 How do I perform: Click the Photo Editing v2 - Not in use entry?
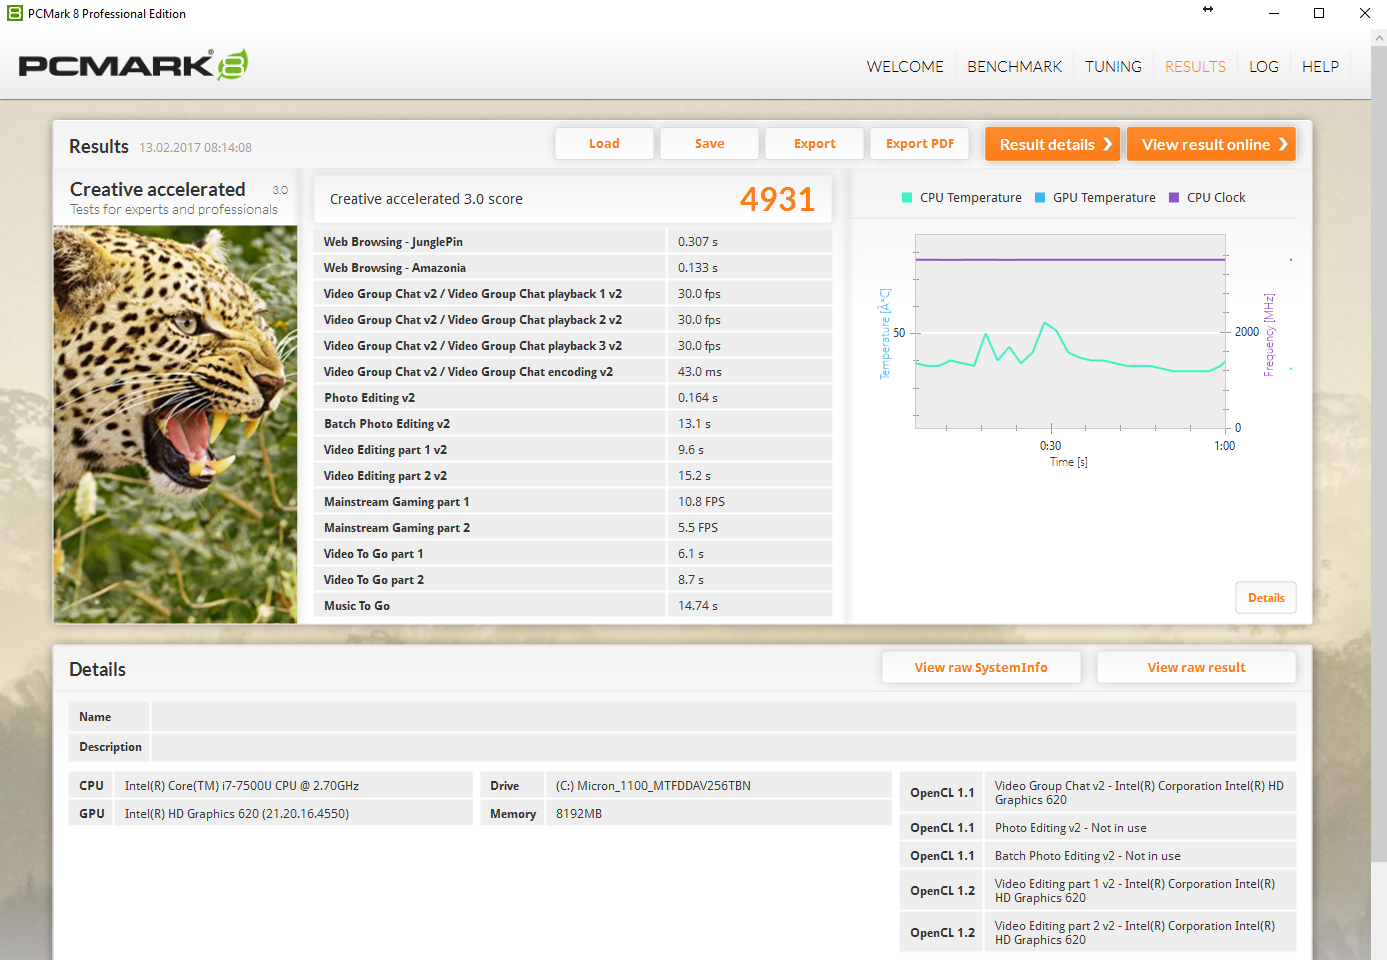pos(1071,828)
